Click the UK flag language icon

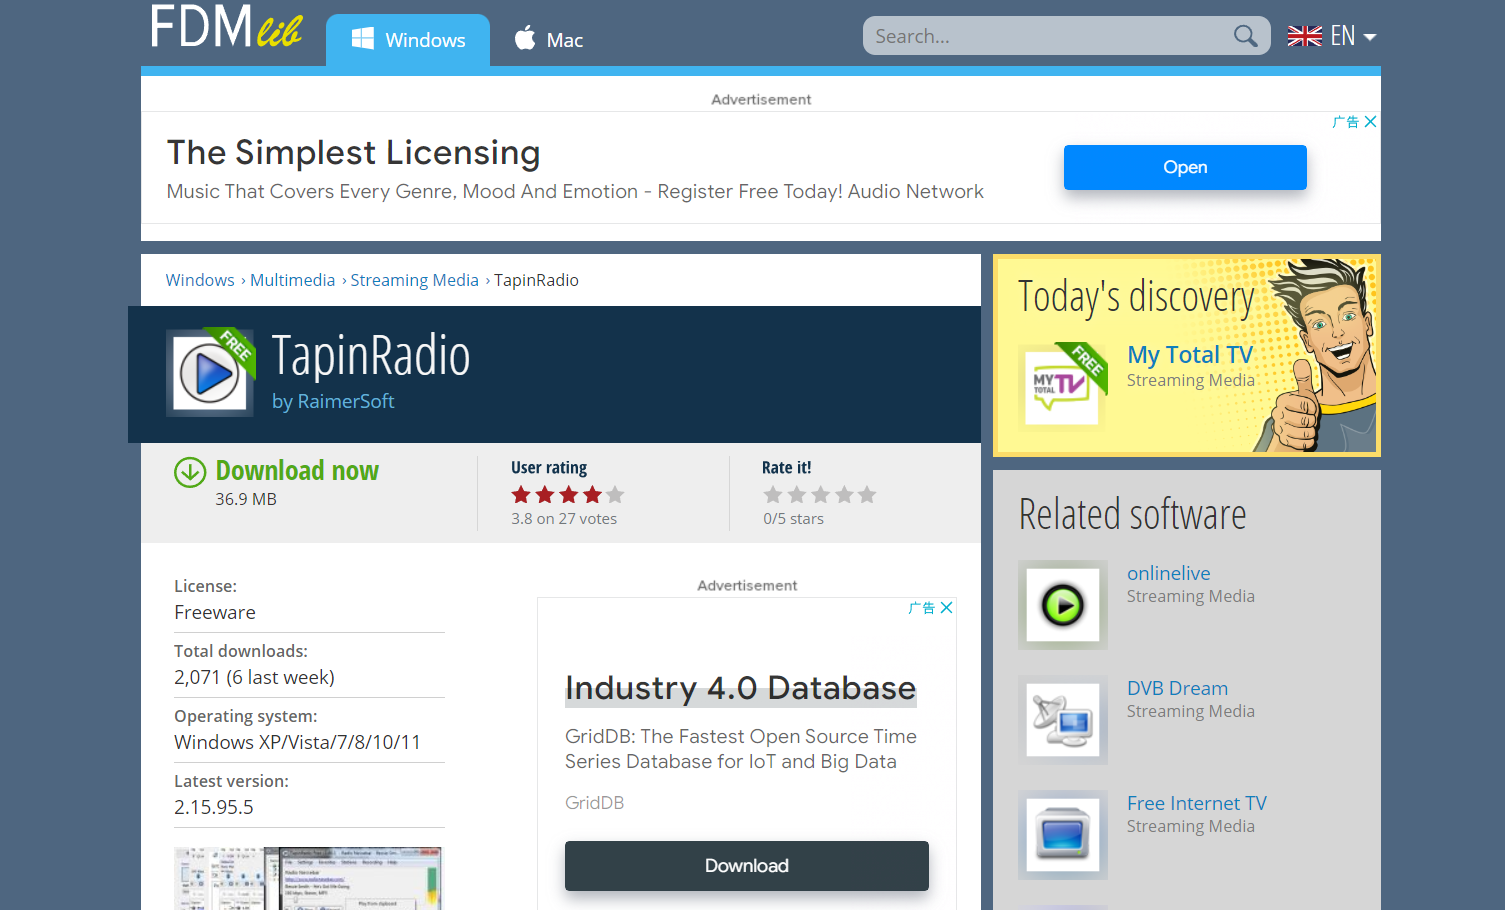click(1304, 36)
